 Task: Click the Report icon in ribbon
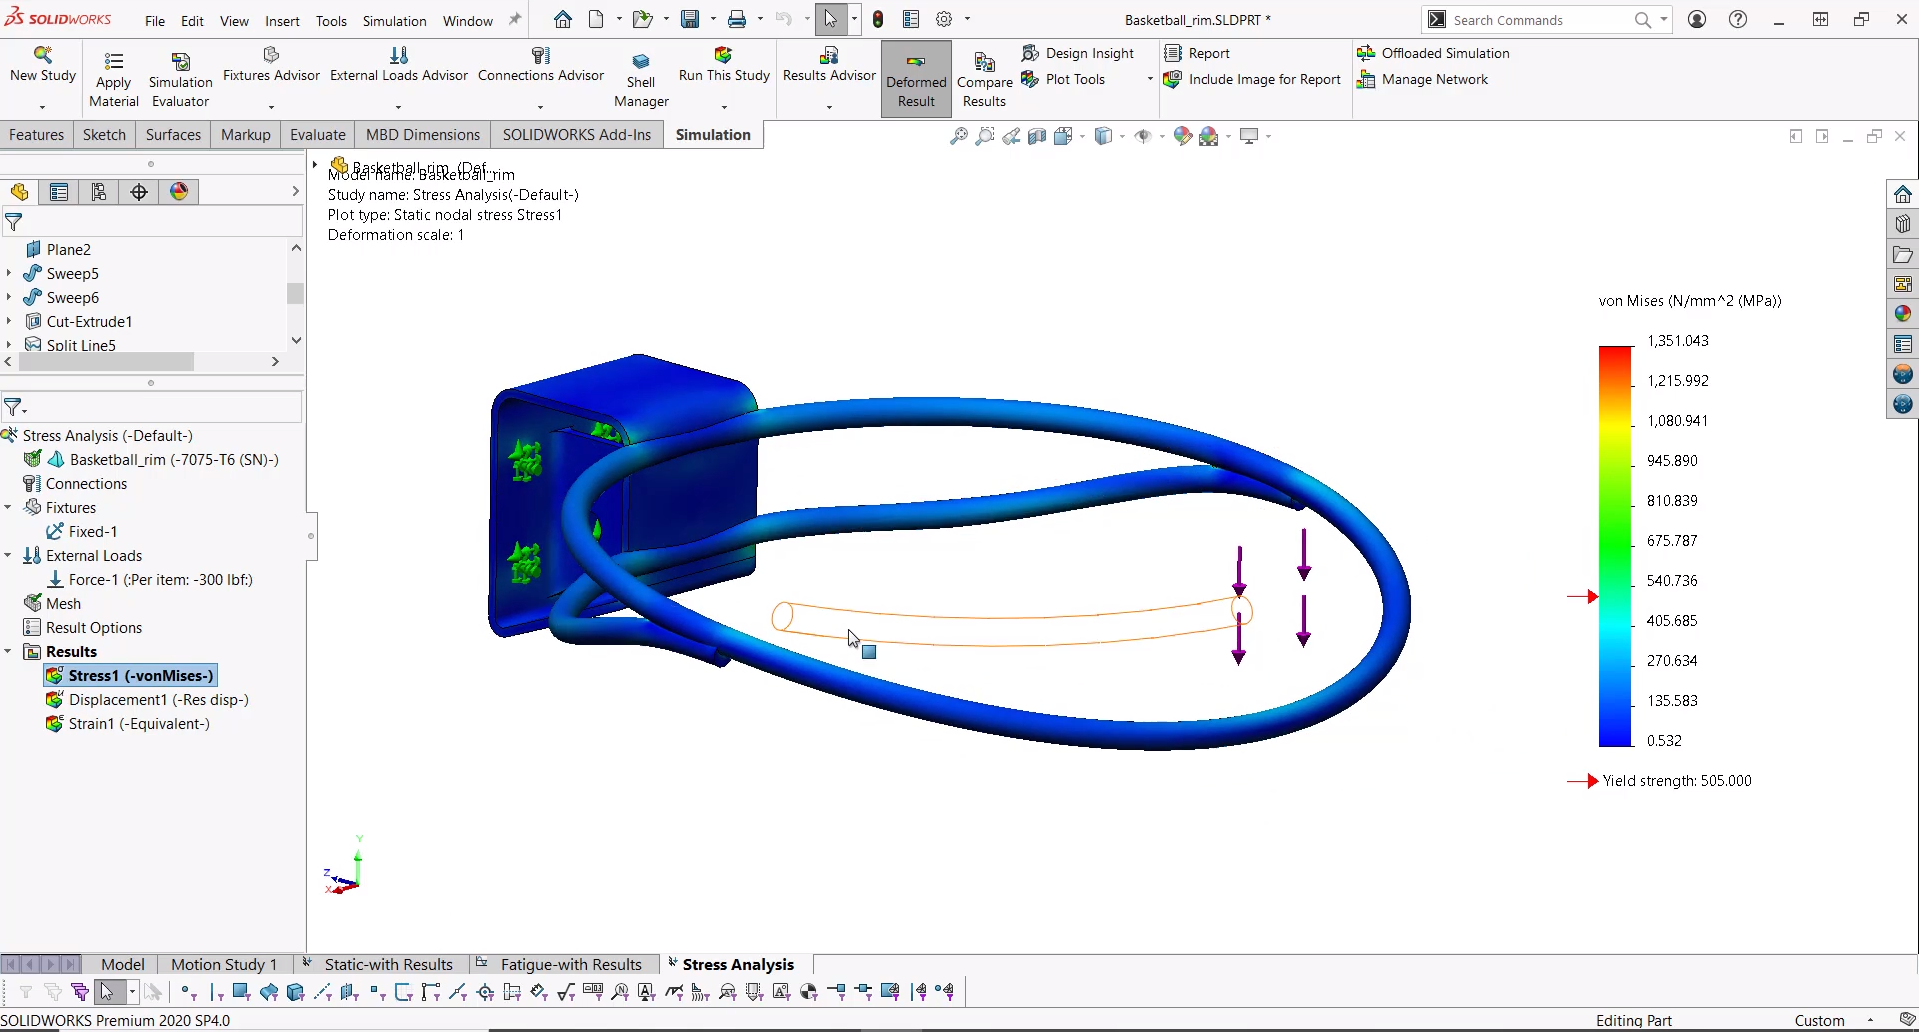coord(1174,53)
